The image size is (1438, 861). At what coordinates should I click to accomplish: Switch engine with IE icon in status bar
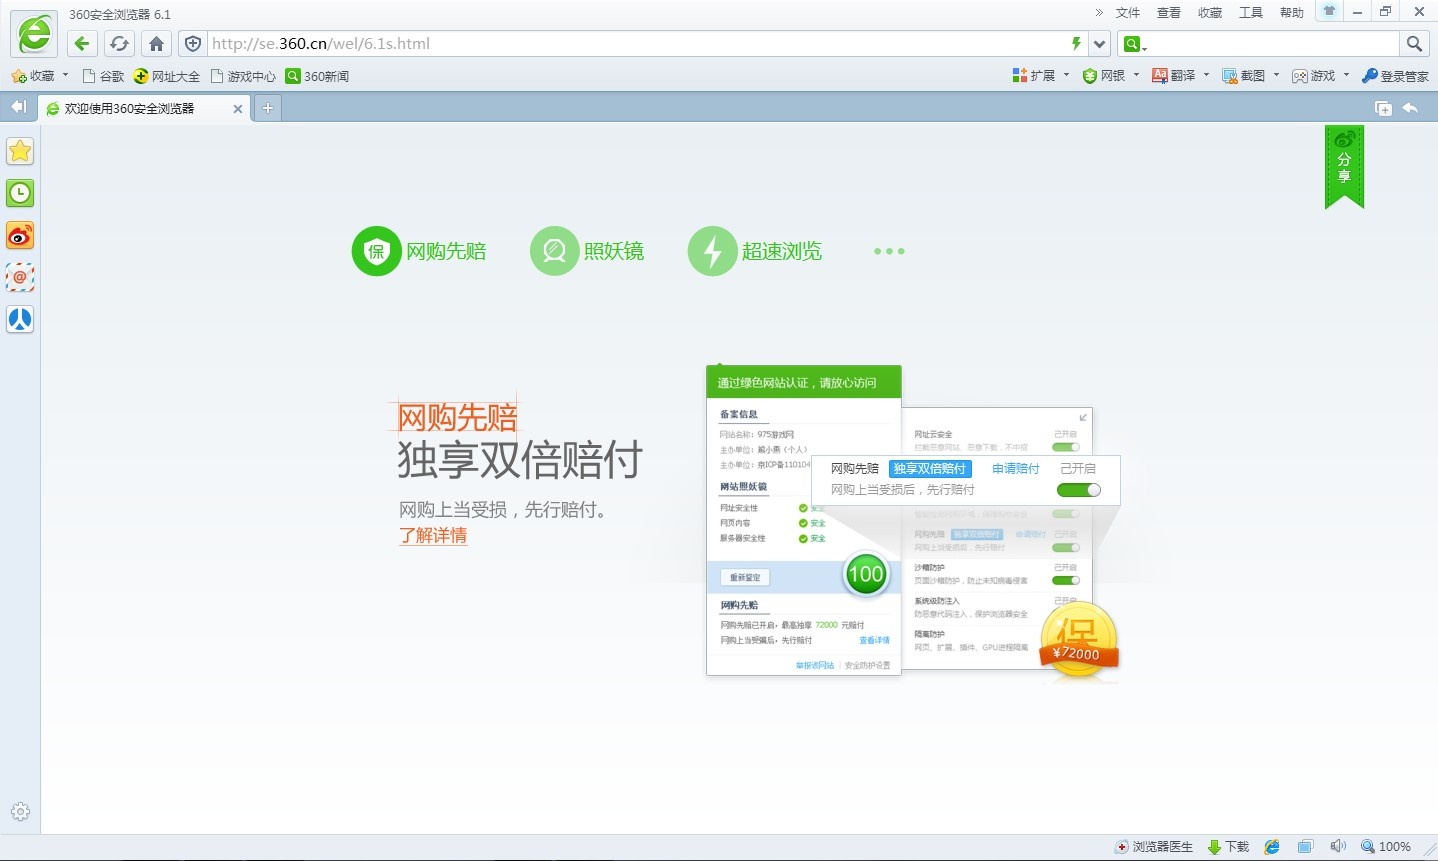coord(1272,847)
